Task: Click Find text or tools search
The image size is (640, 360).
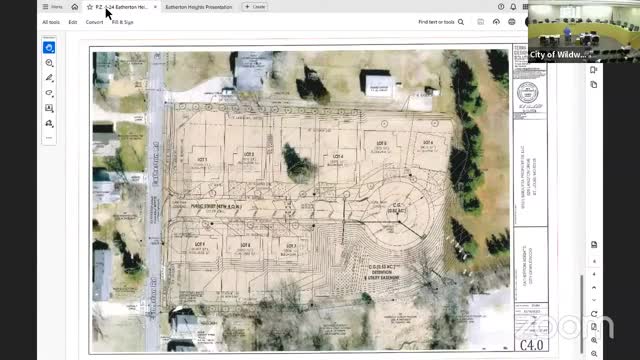Action: (x=441, y=22)
